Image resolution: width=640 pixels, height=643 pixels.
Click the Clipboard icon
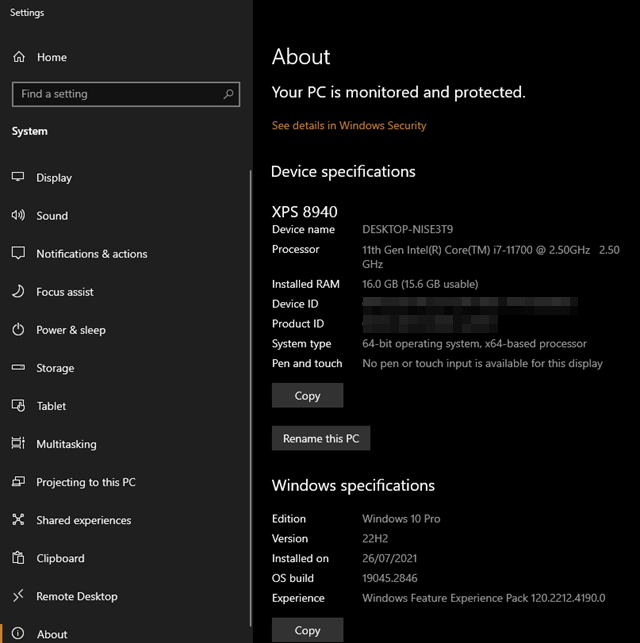(18, 558)
